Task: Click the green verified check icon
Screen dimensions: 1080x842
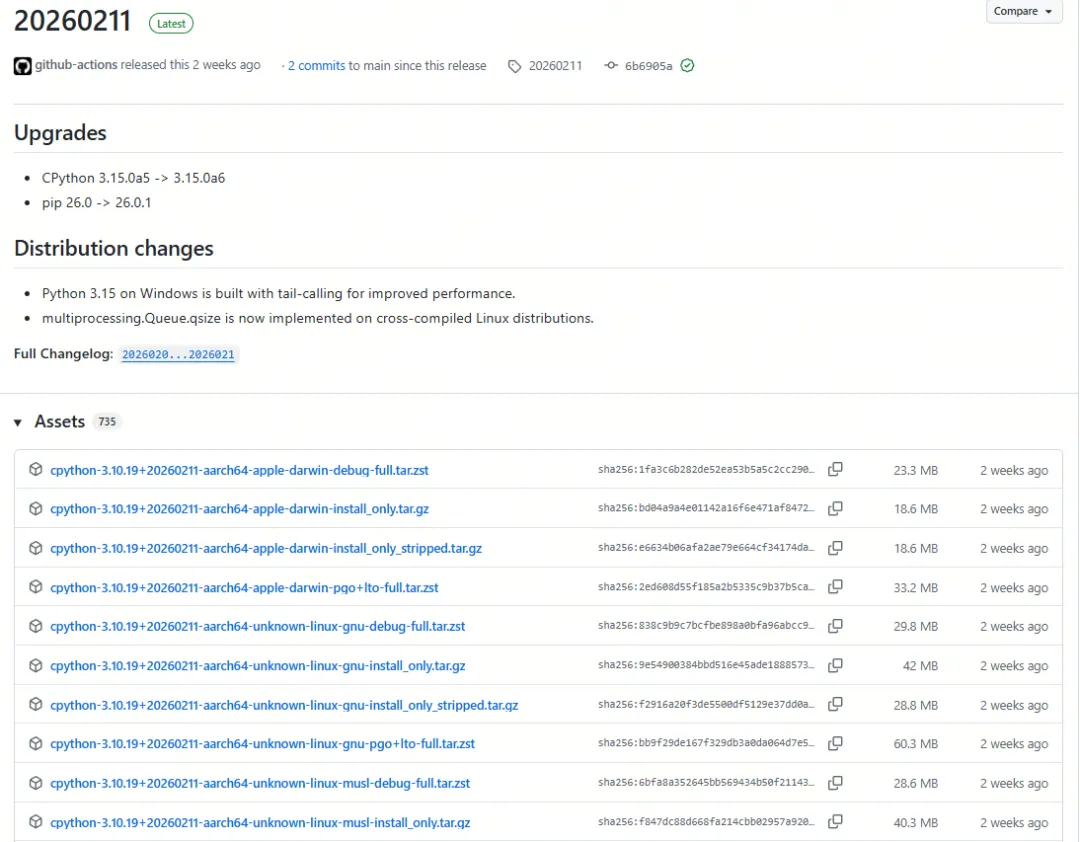Action: pyautogui.click(x=687, y=65)
